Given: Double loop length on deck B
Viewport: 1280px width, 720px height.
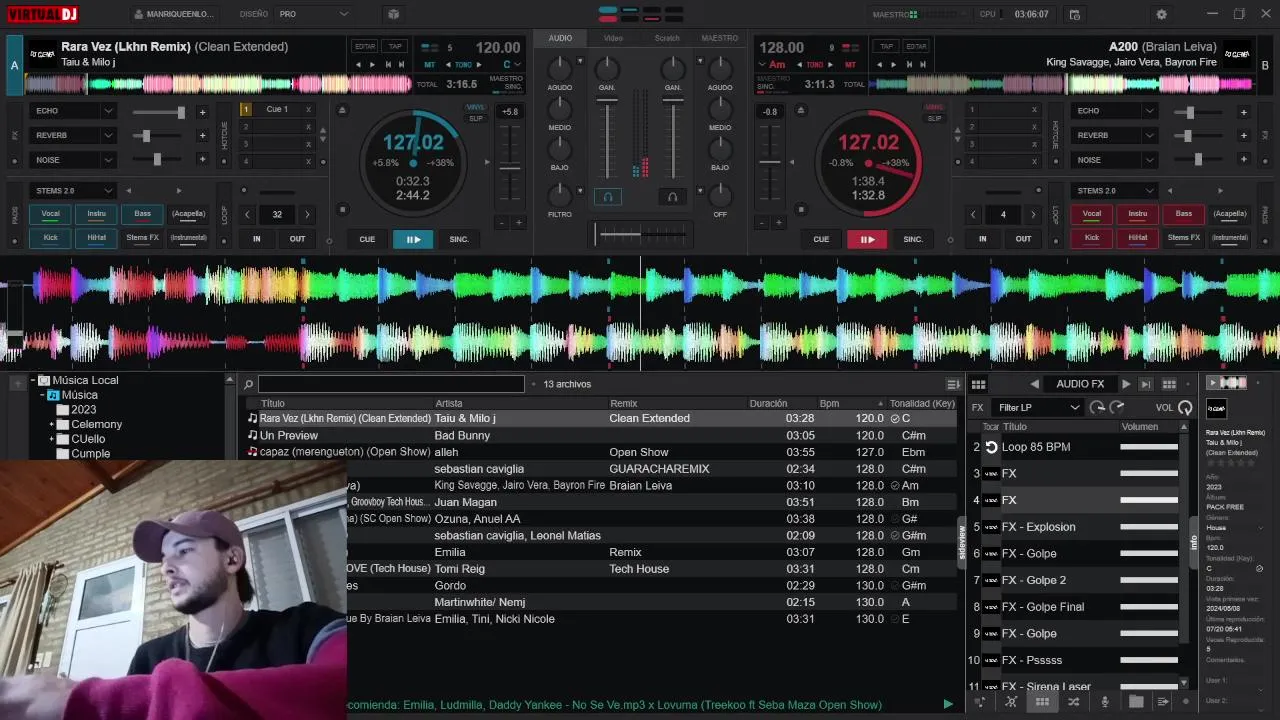Looking at the screenshot, I should click(1032, 214).
